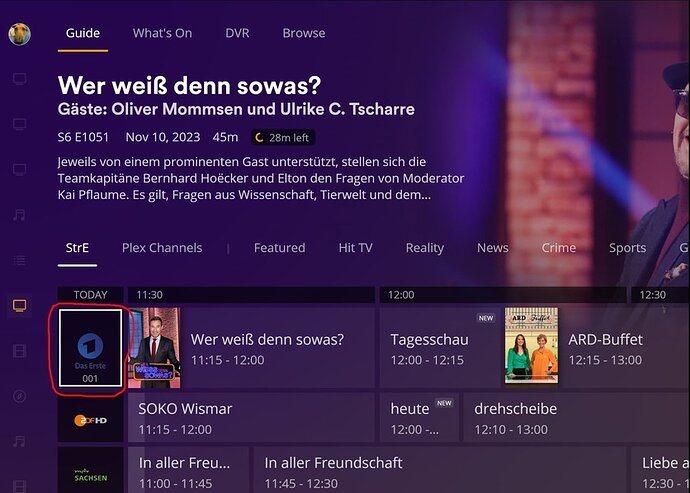Choose the Sports channel category
This screenshot has width=690, height=493.
[628, 248]
